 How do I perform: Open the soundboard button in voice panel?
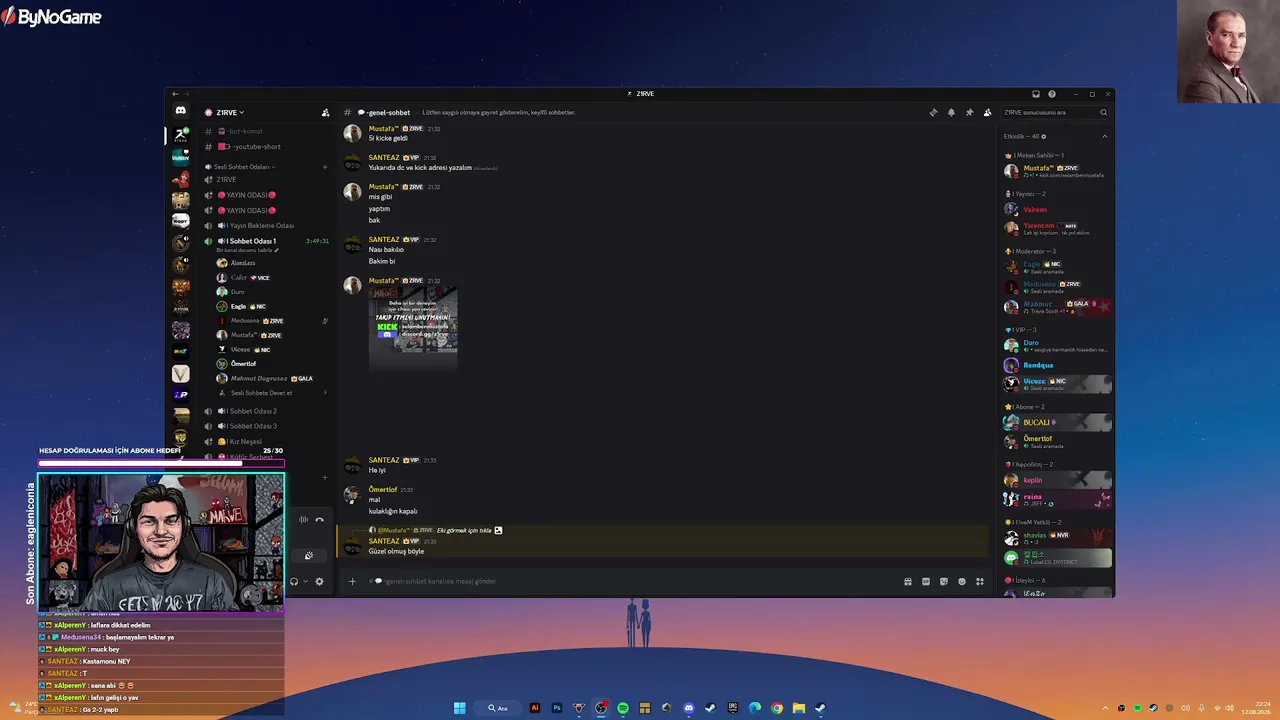(x=309, y=556)
